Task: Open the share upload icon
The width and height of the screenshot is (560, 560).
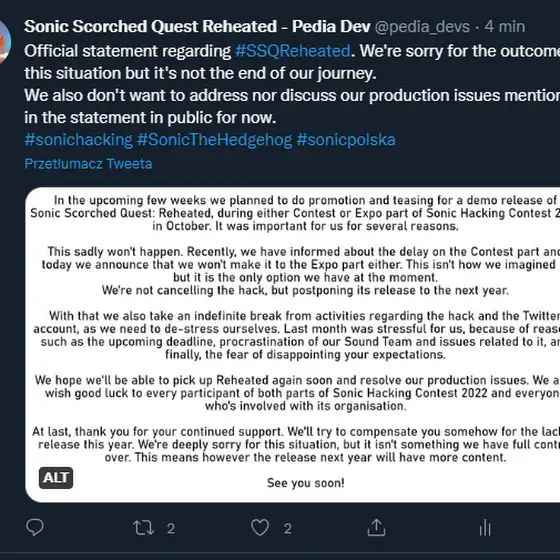Action: 376,528
